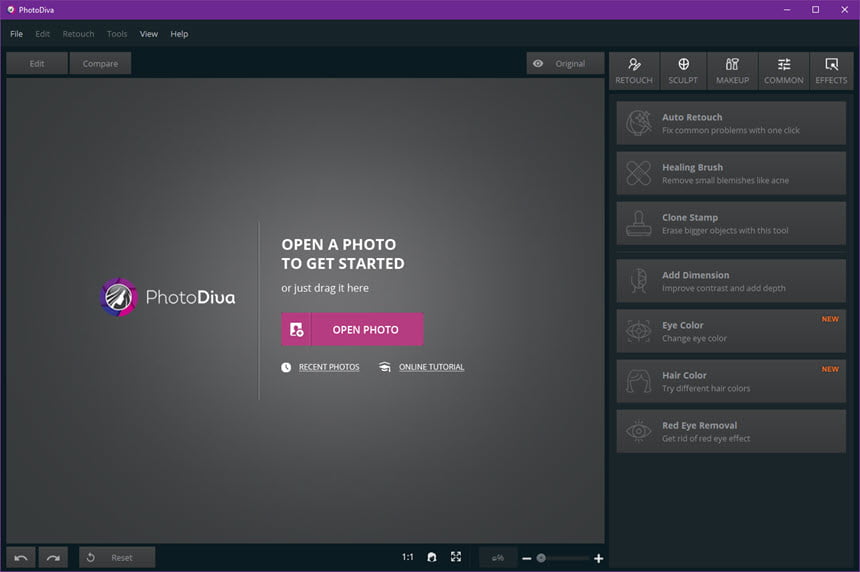
Task: Select the Healing Brush tool
Action: coord(731,173)
